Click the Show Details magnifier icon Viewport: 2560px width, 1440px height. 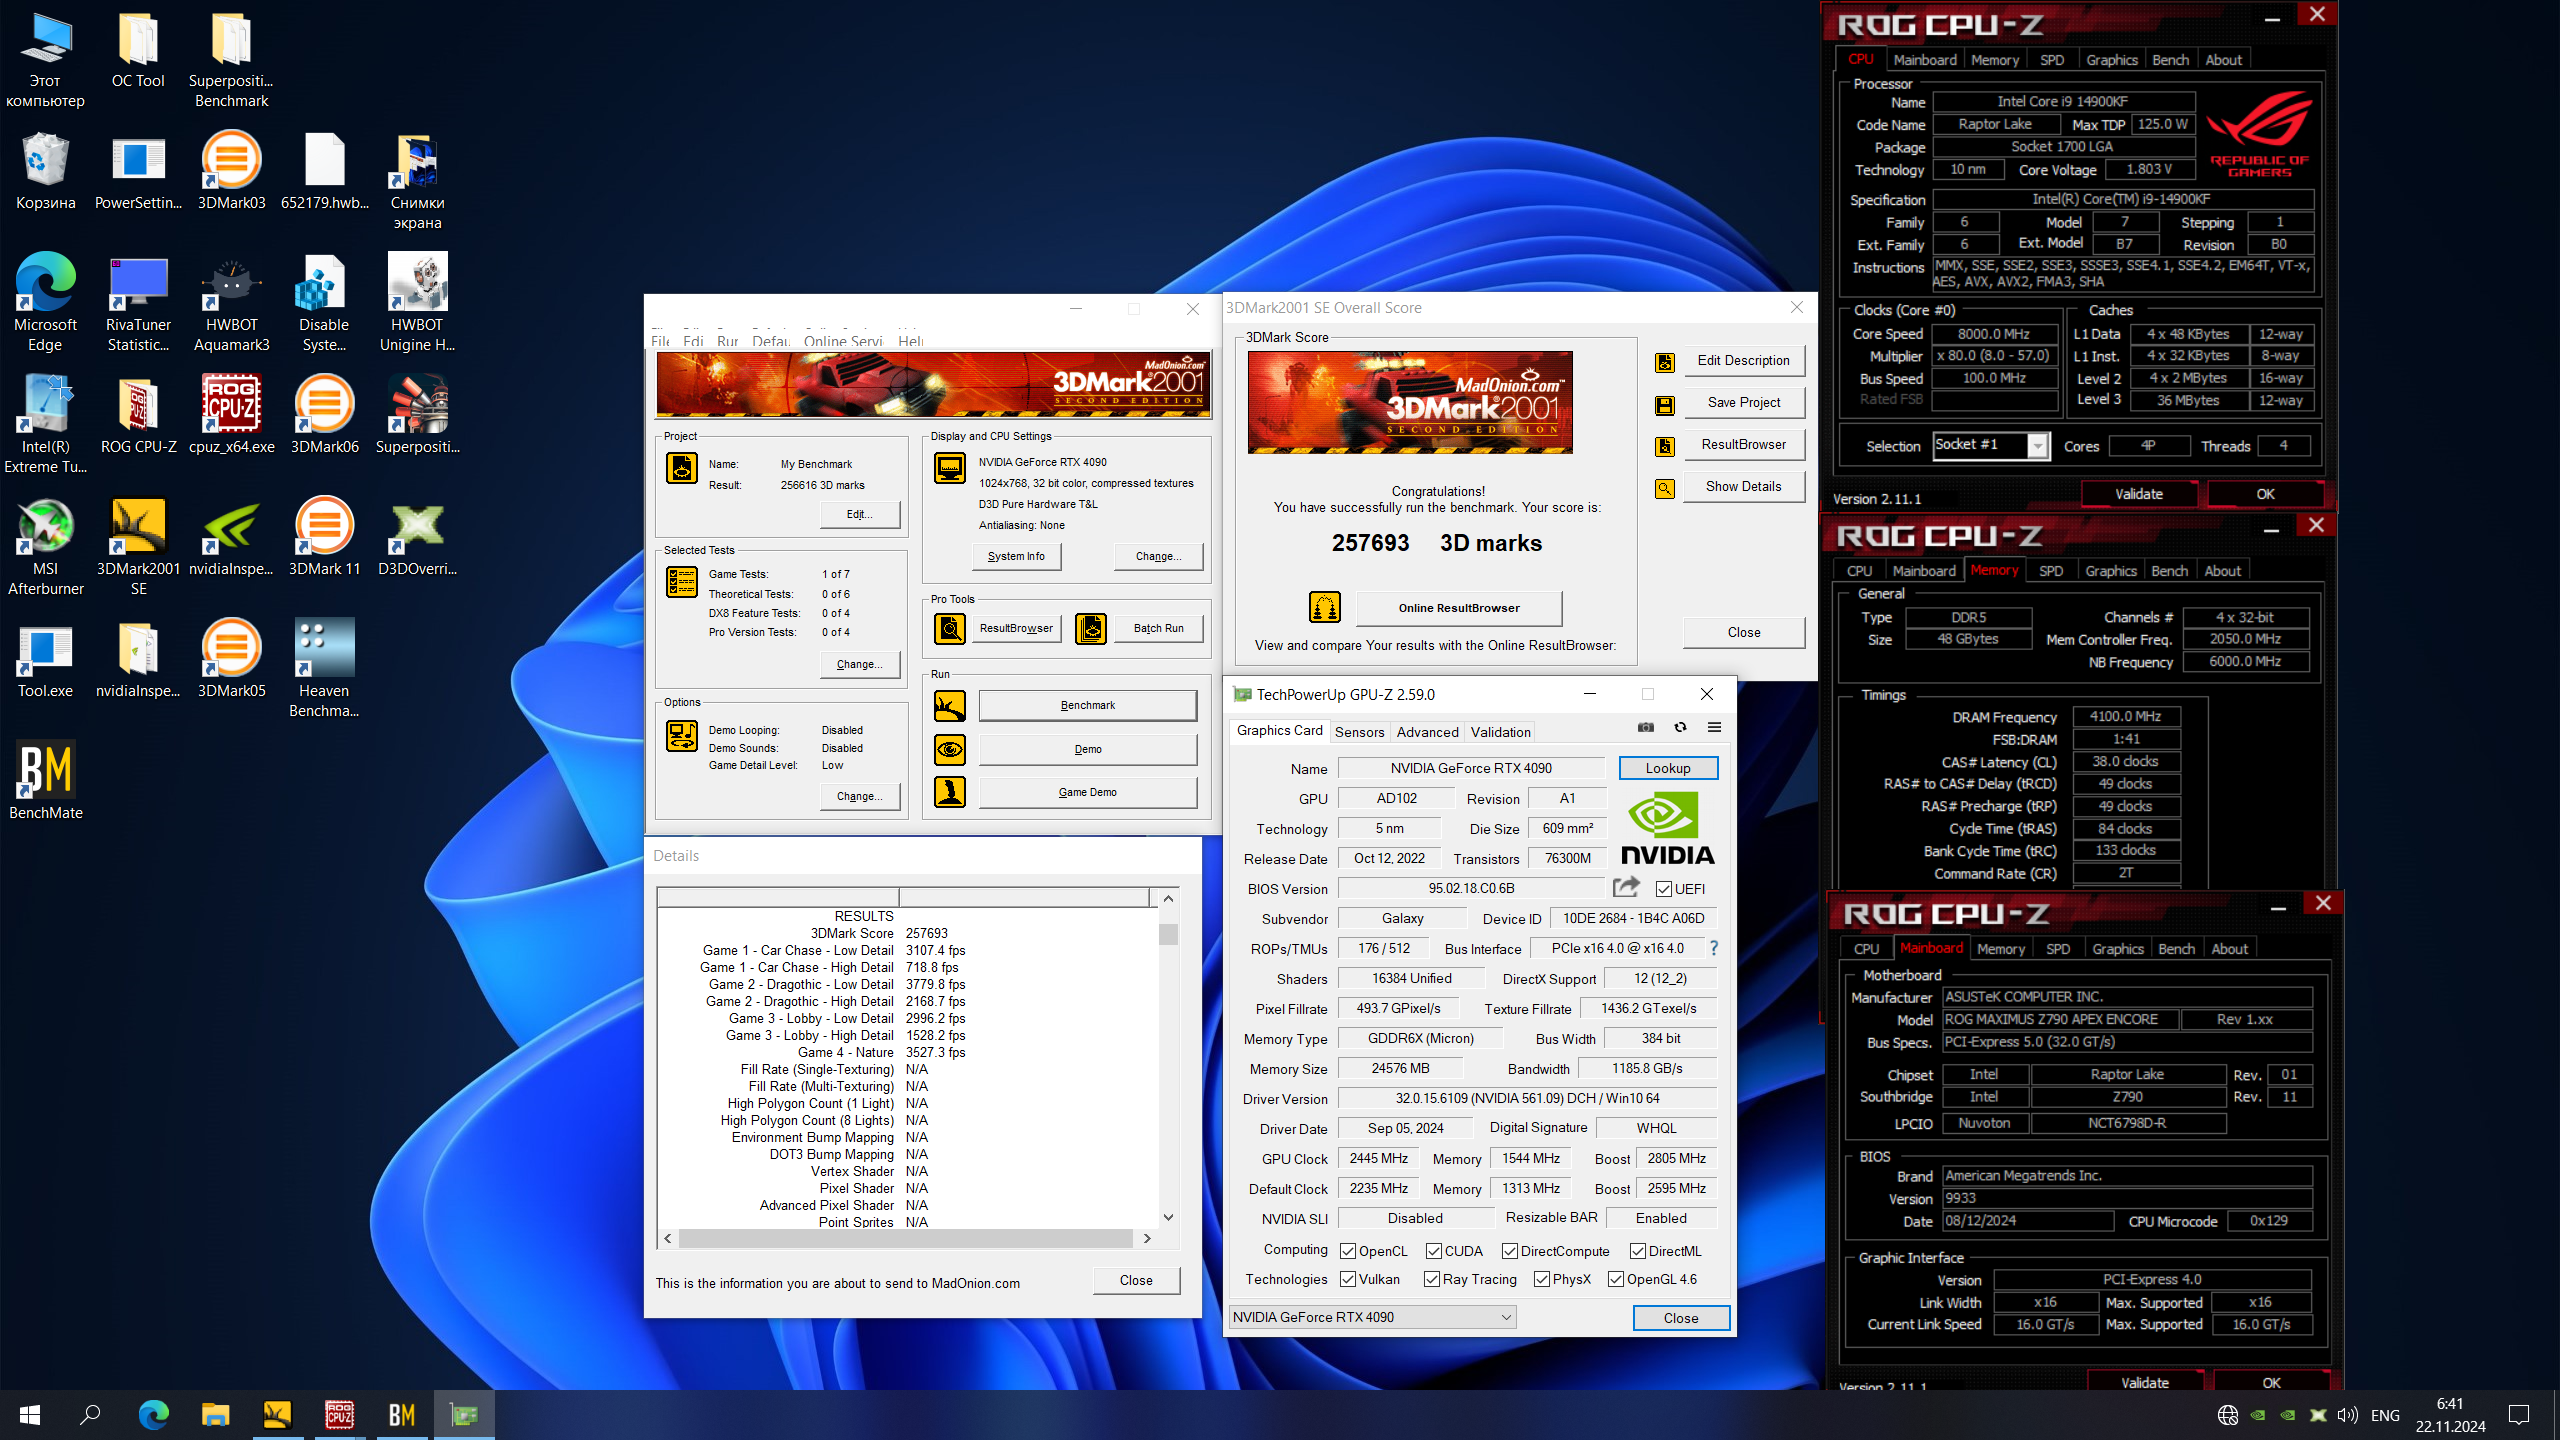click(1665, 488)
